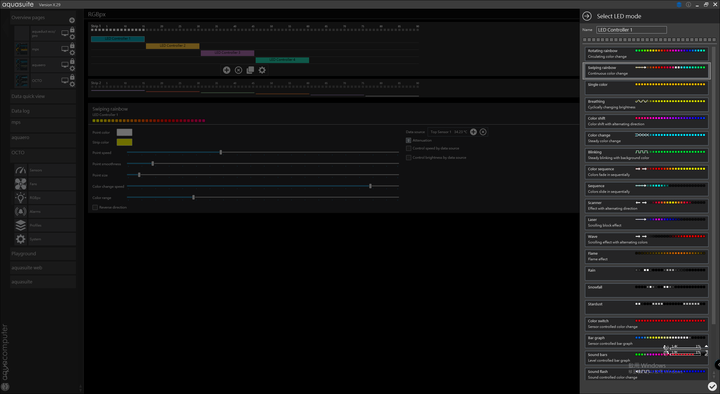Screen dimensions: 720x394
Task: Select the Laser LED mode
Action: 647,222
